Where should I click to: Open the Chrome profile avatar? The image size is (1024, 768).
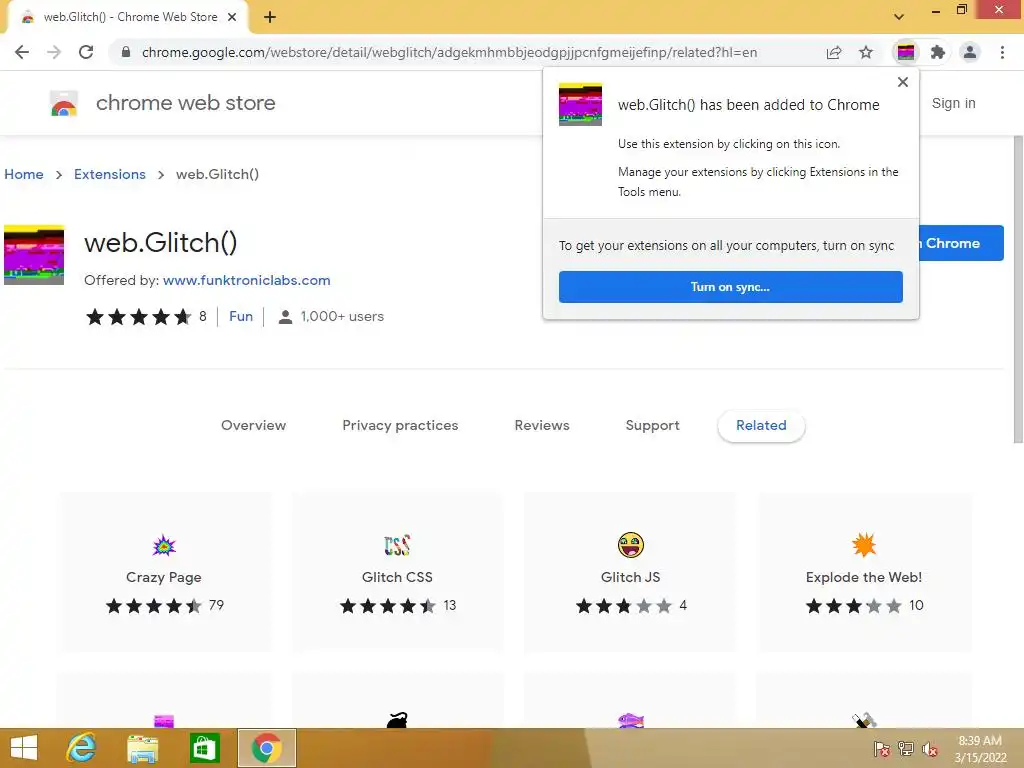(x=970, y=52)
